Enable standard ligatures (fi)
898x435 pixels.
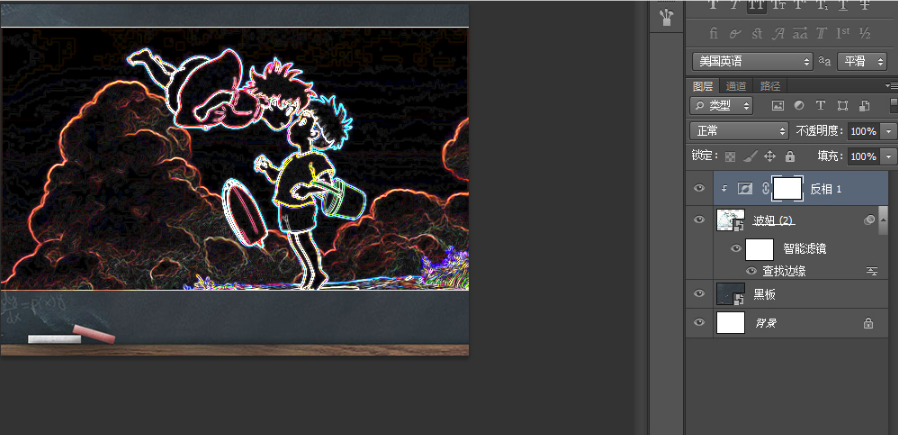[714, 33]
